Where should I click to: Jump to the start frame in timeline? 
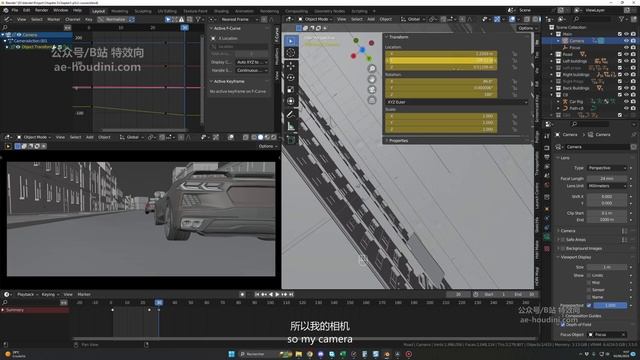pyautogui.click(x=257, y=294)
